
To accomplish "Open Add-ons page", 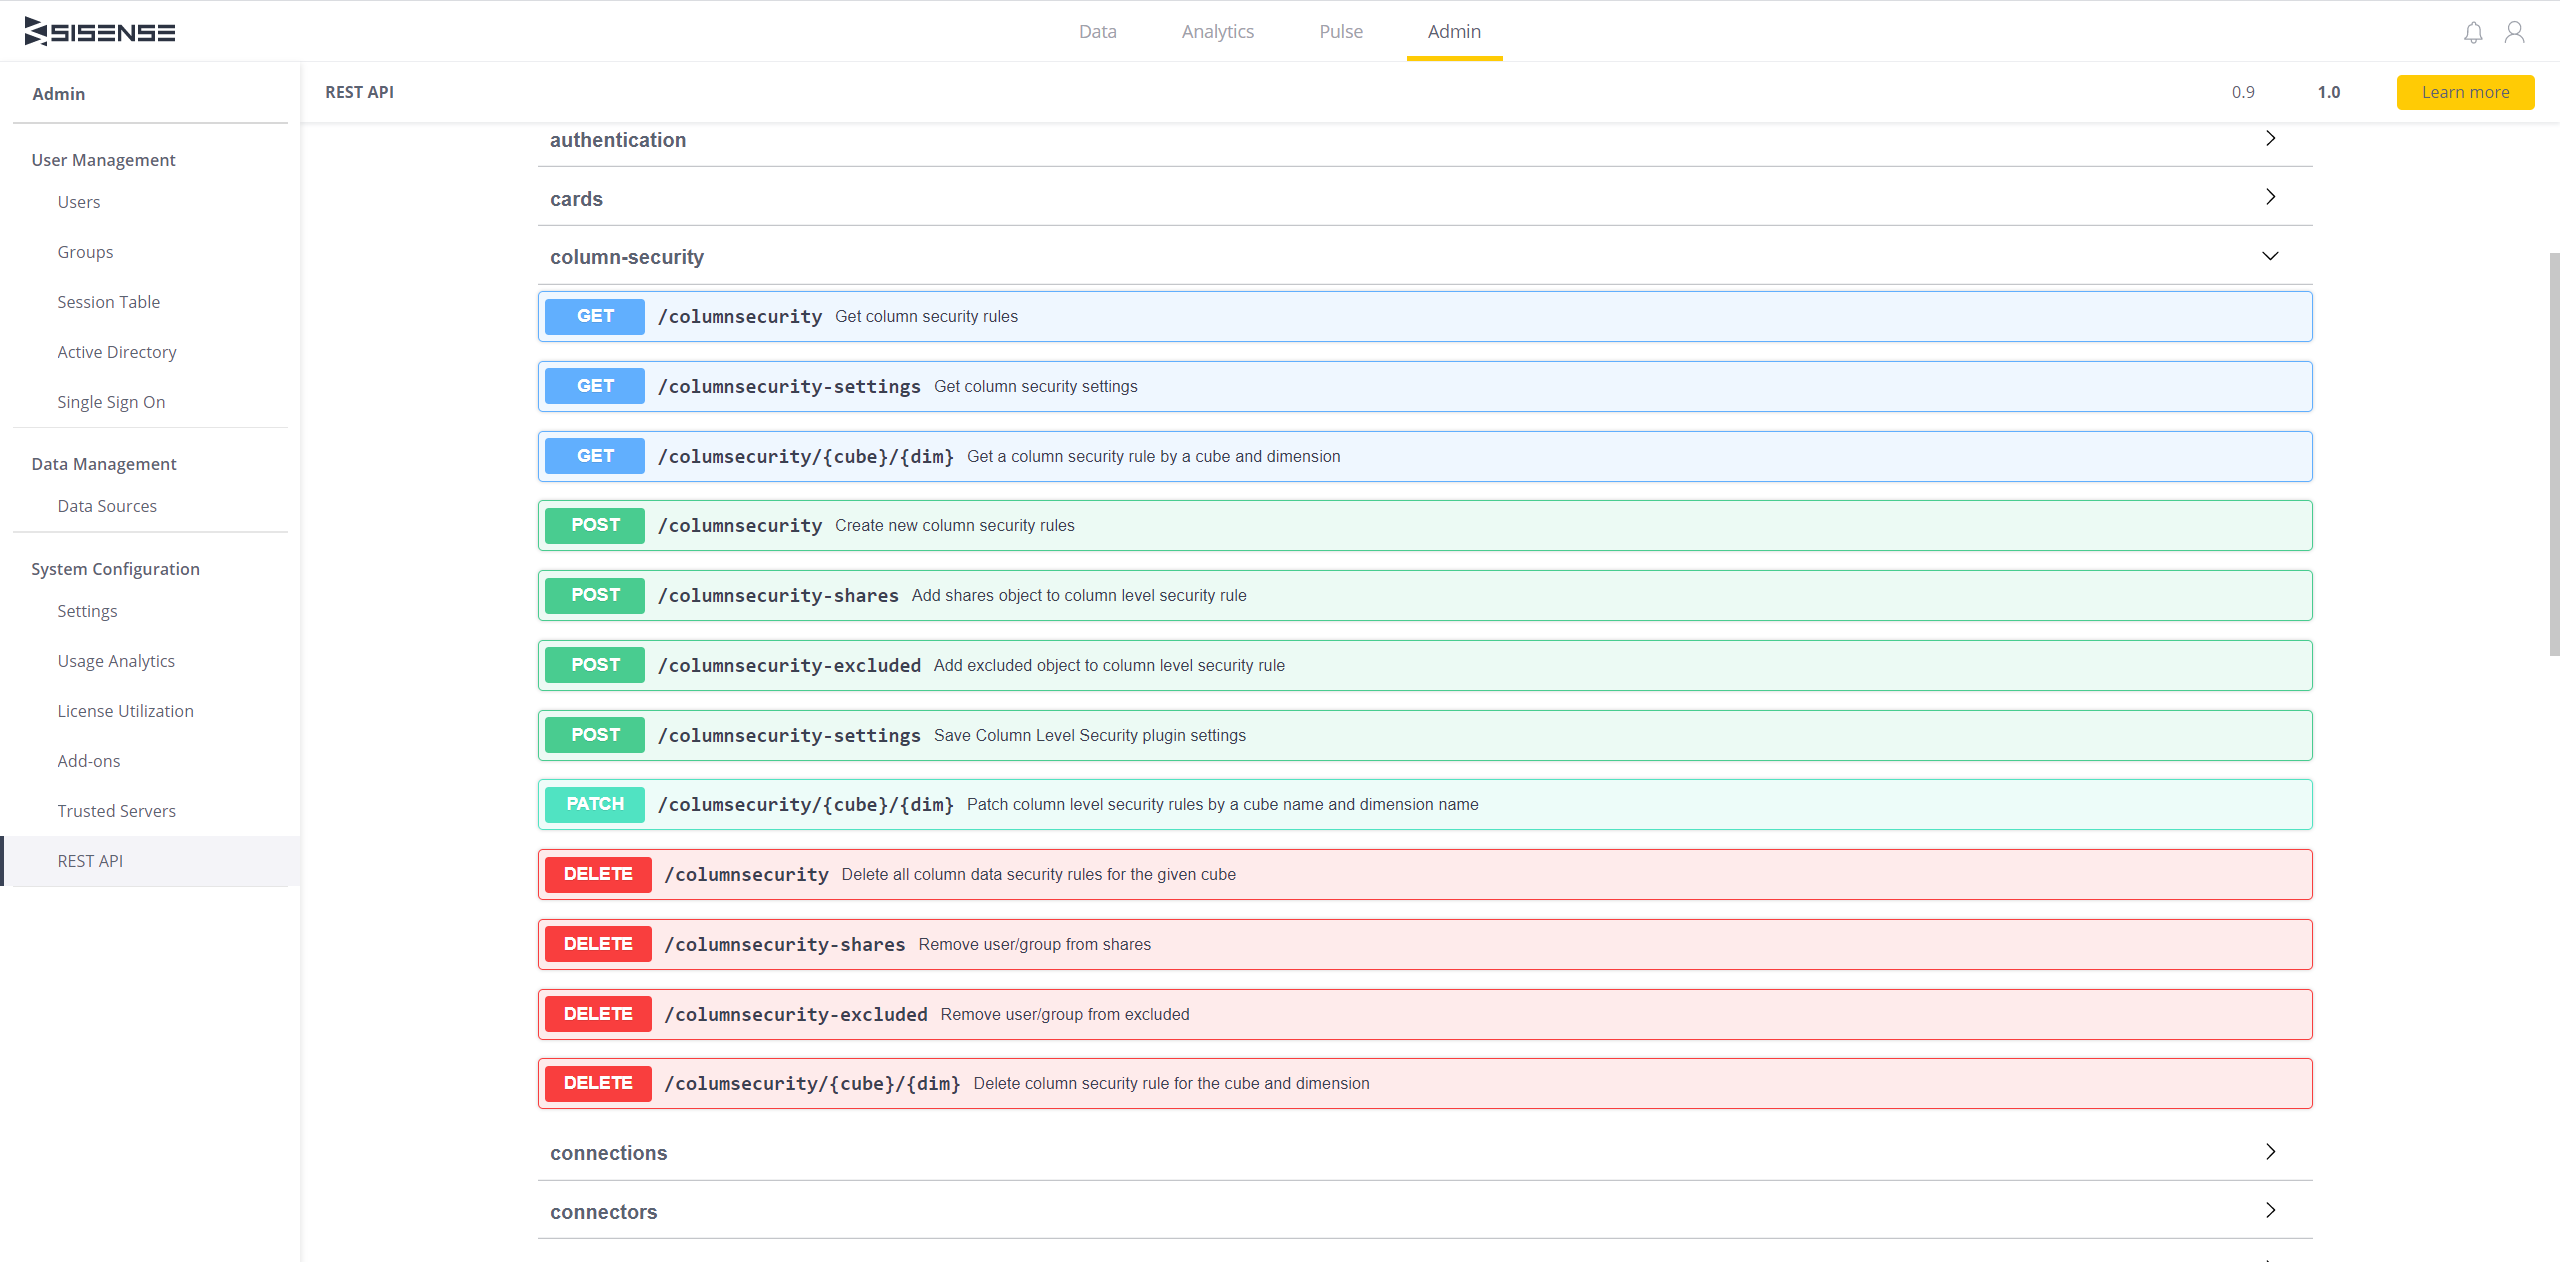I will (89, 761).
